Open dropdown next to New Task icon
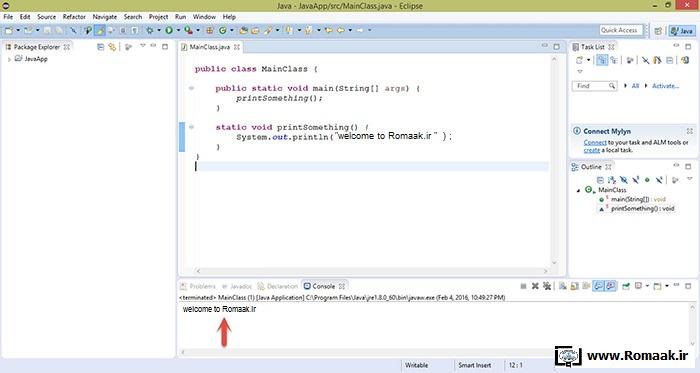Screen dimensions: 700x373 [x=588, y=60]
